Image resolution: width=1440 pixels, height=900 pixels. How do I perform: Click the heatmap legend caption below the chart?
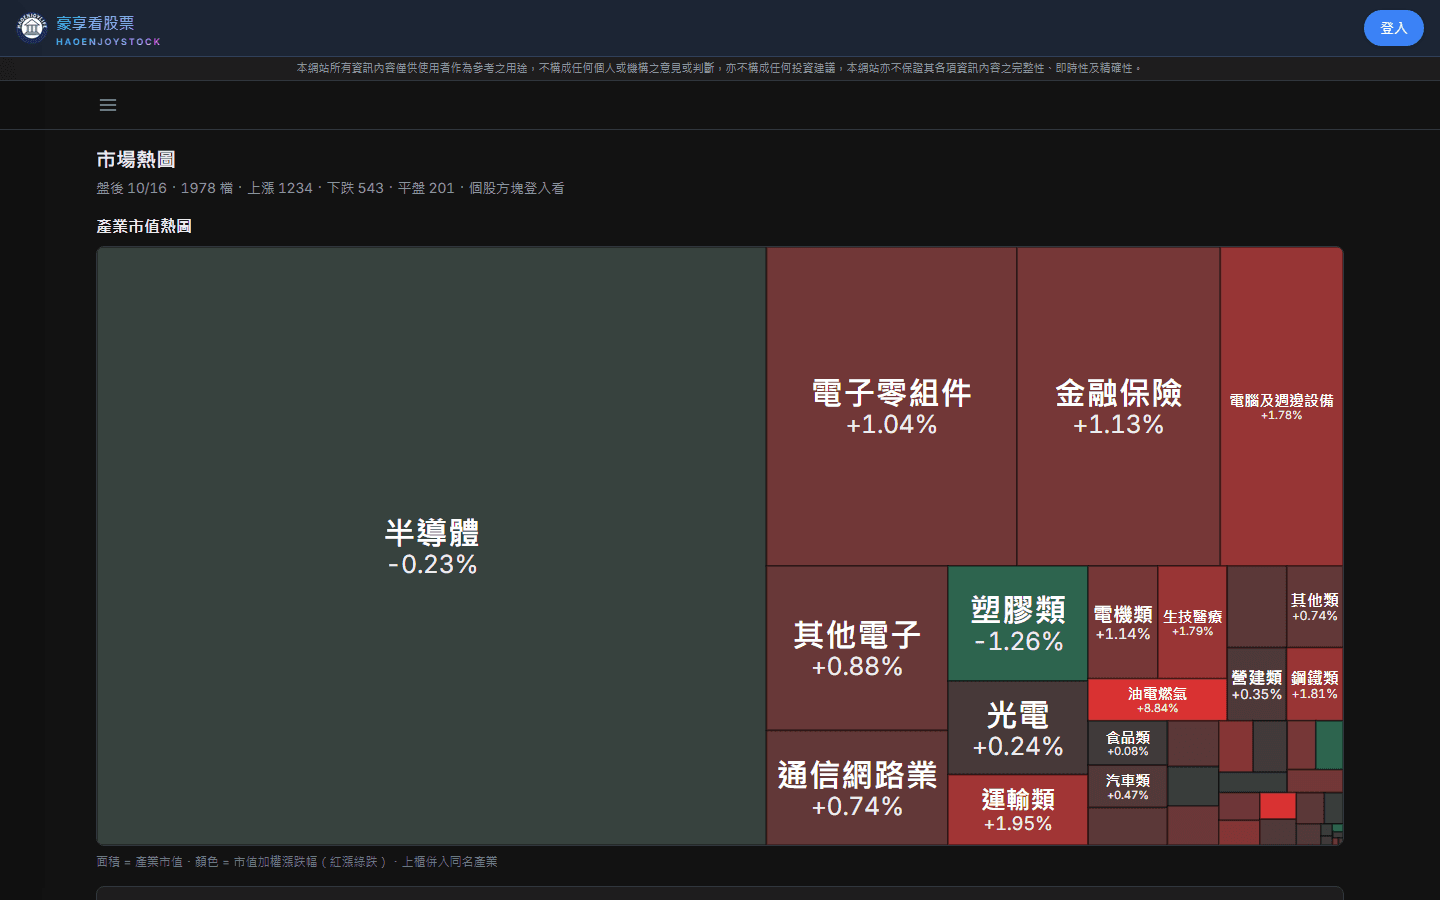pyautogui.click(x=297, y=861)
